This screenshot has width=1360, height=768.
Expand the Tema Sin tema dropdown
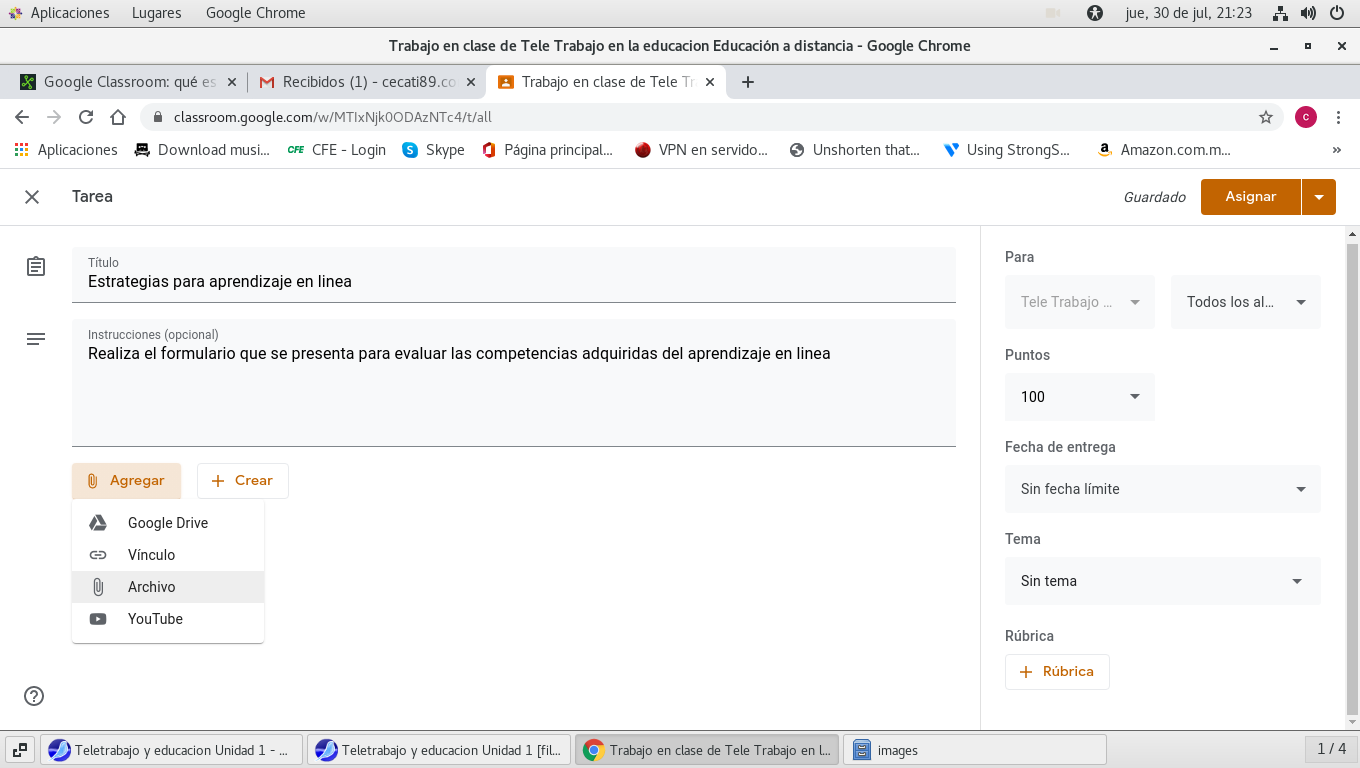(1162, 581)
